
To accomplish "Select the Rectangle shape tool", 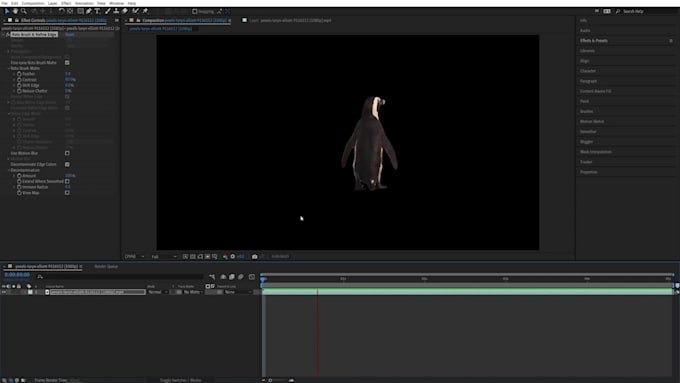I will point(80,11).
